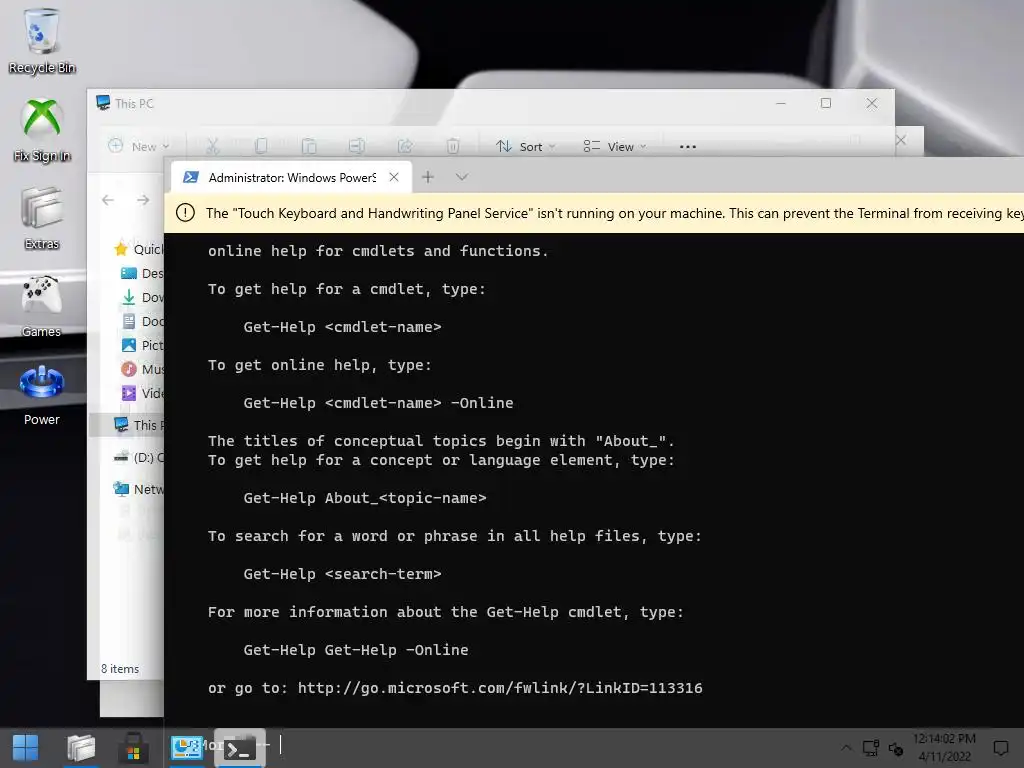Close the Windows PowerShell tab

click(394, 177)
